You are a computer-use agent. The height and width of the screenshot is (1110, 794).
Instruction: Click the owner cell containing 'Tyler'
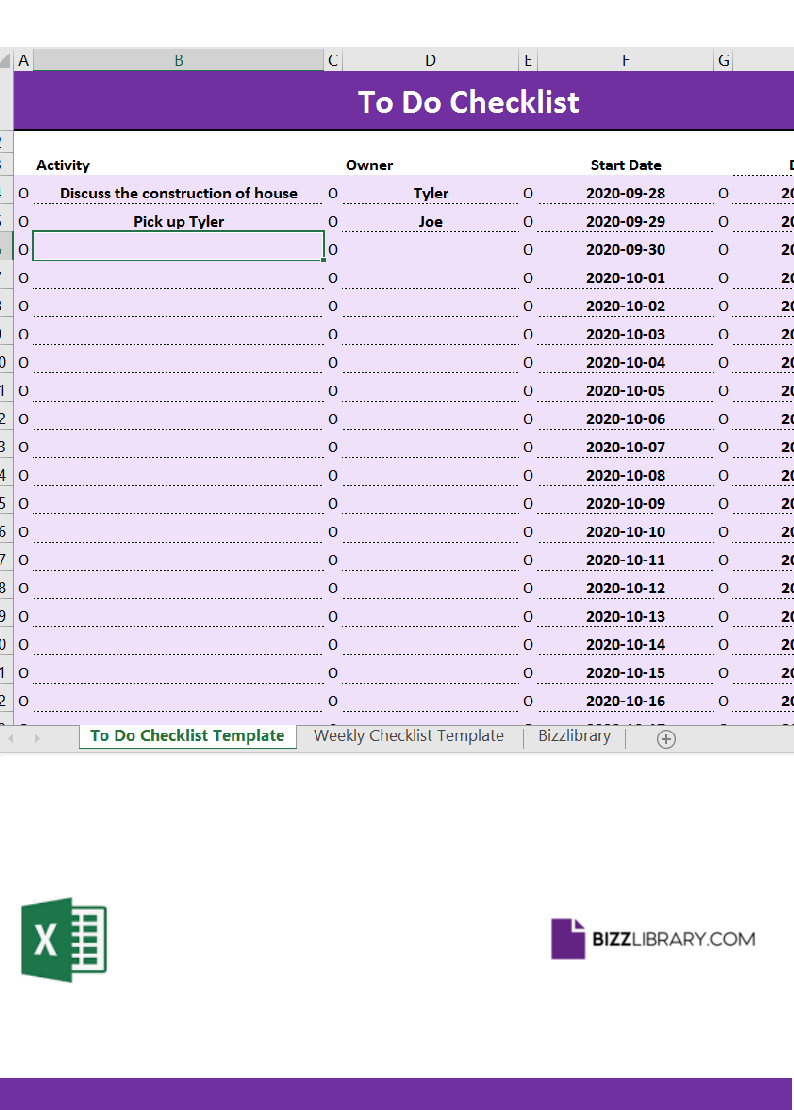pos(430,193)
